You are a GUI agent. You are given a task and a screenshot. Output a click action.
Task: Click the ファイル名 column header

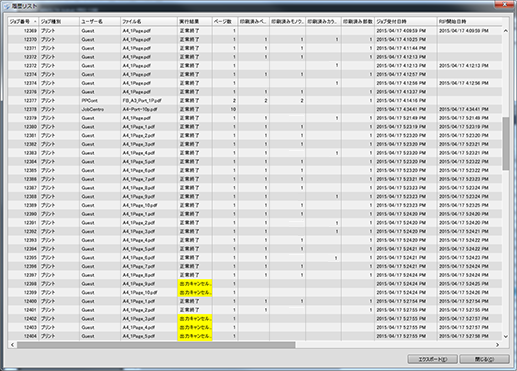pos(149,21)
